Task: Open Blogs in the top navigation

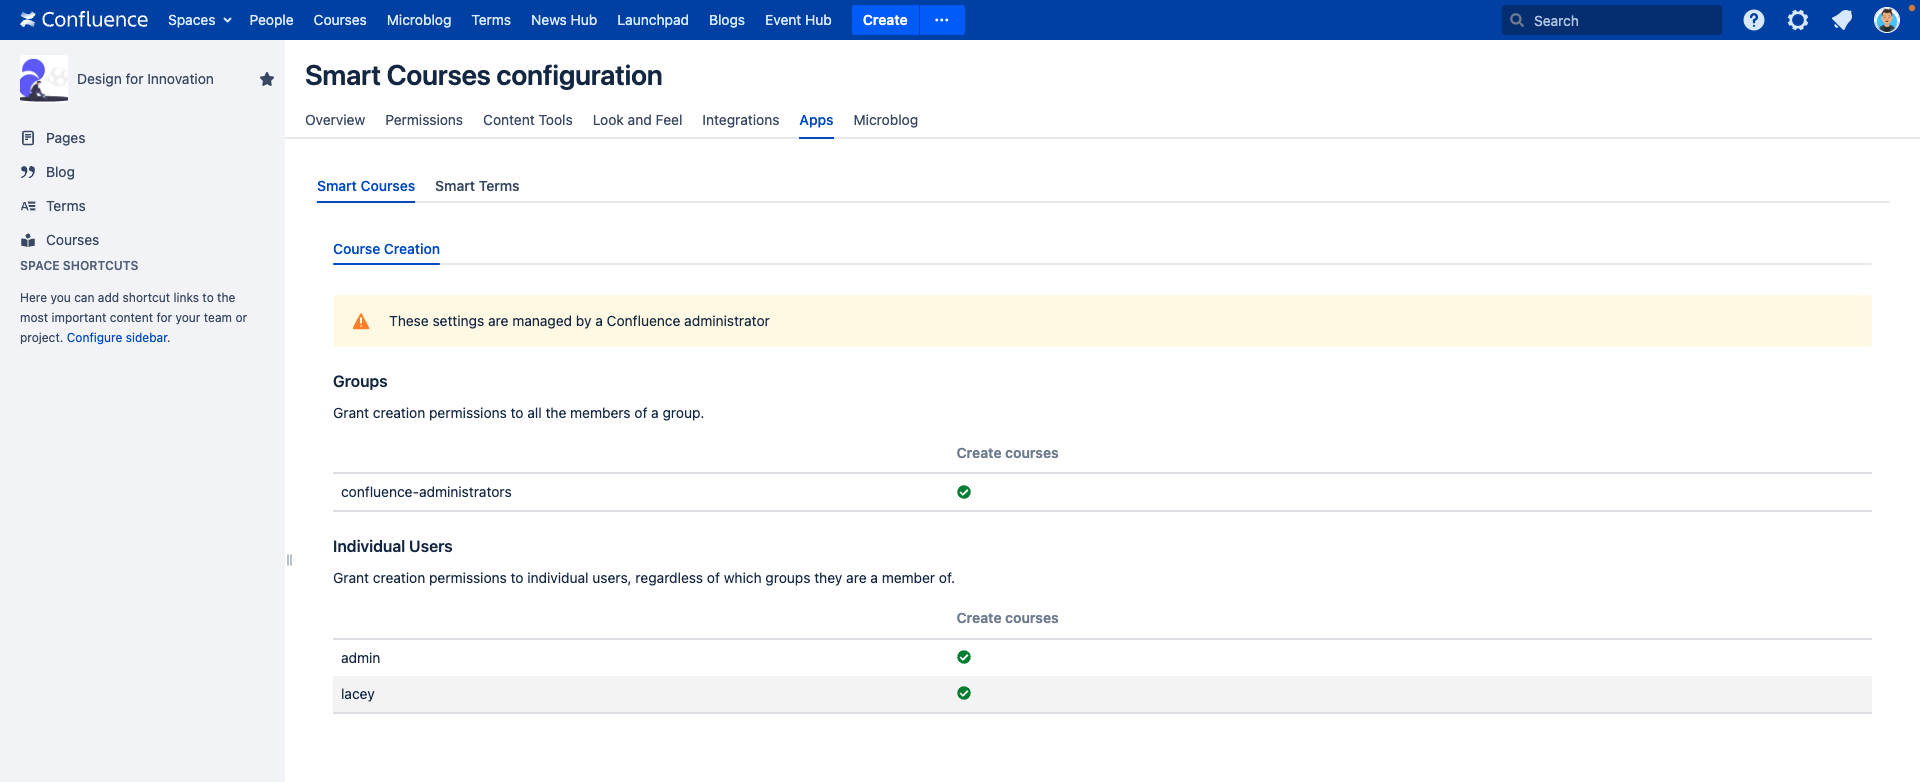Action: click(x=727, y=20)
